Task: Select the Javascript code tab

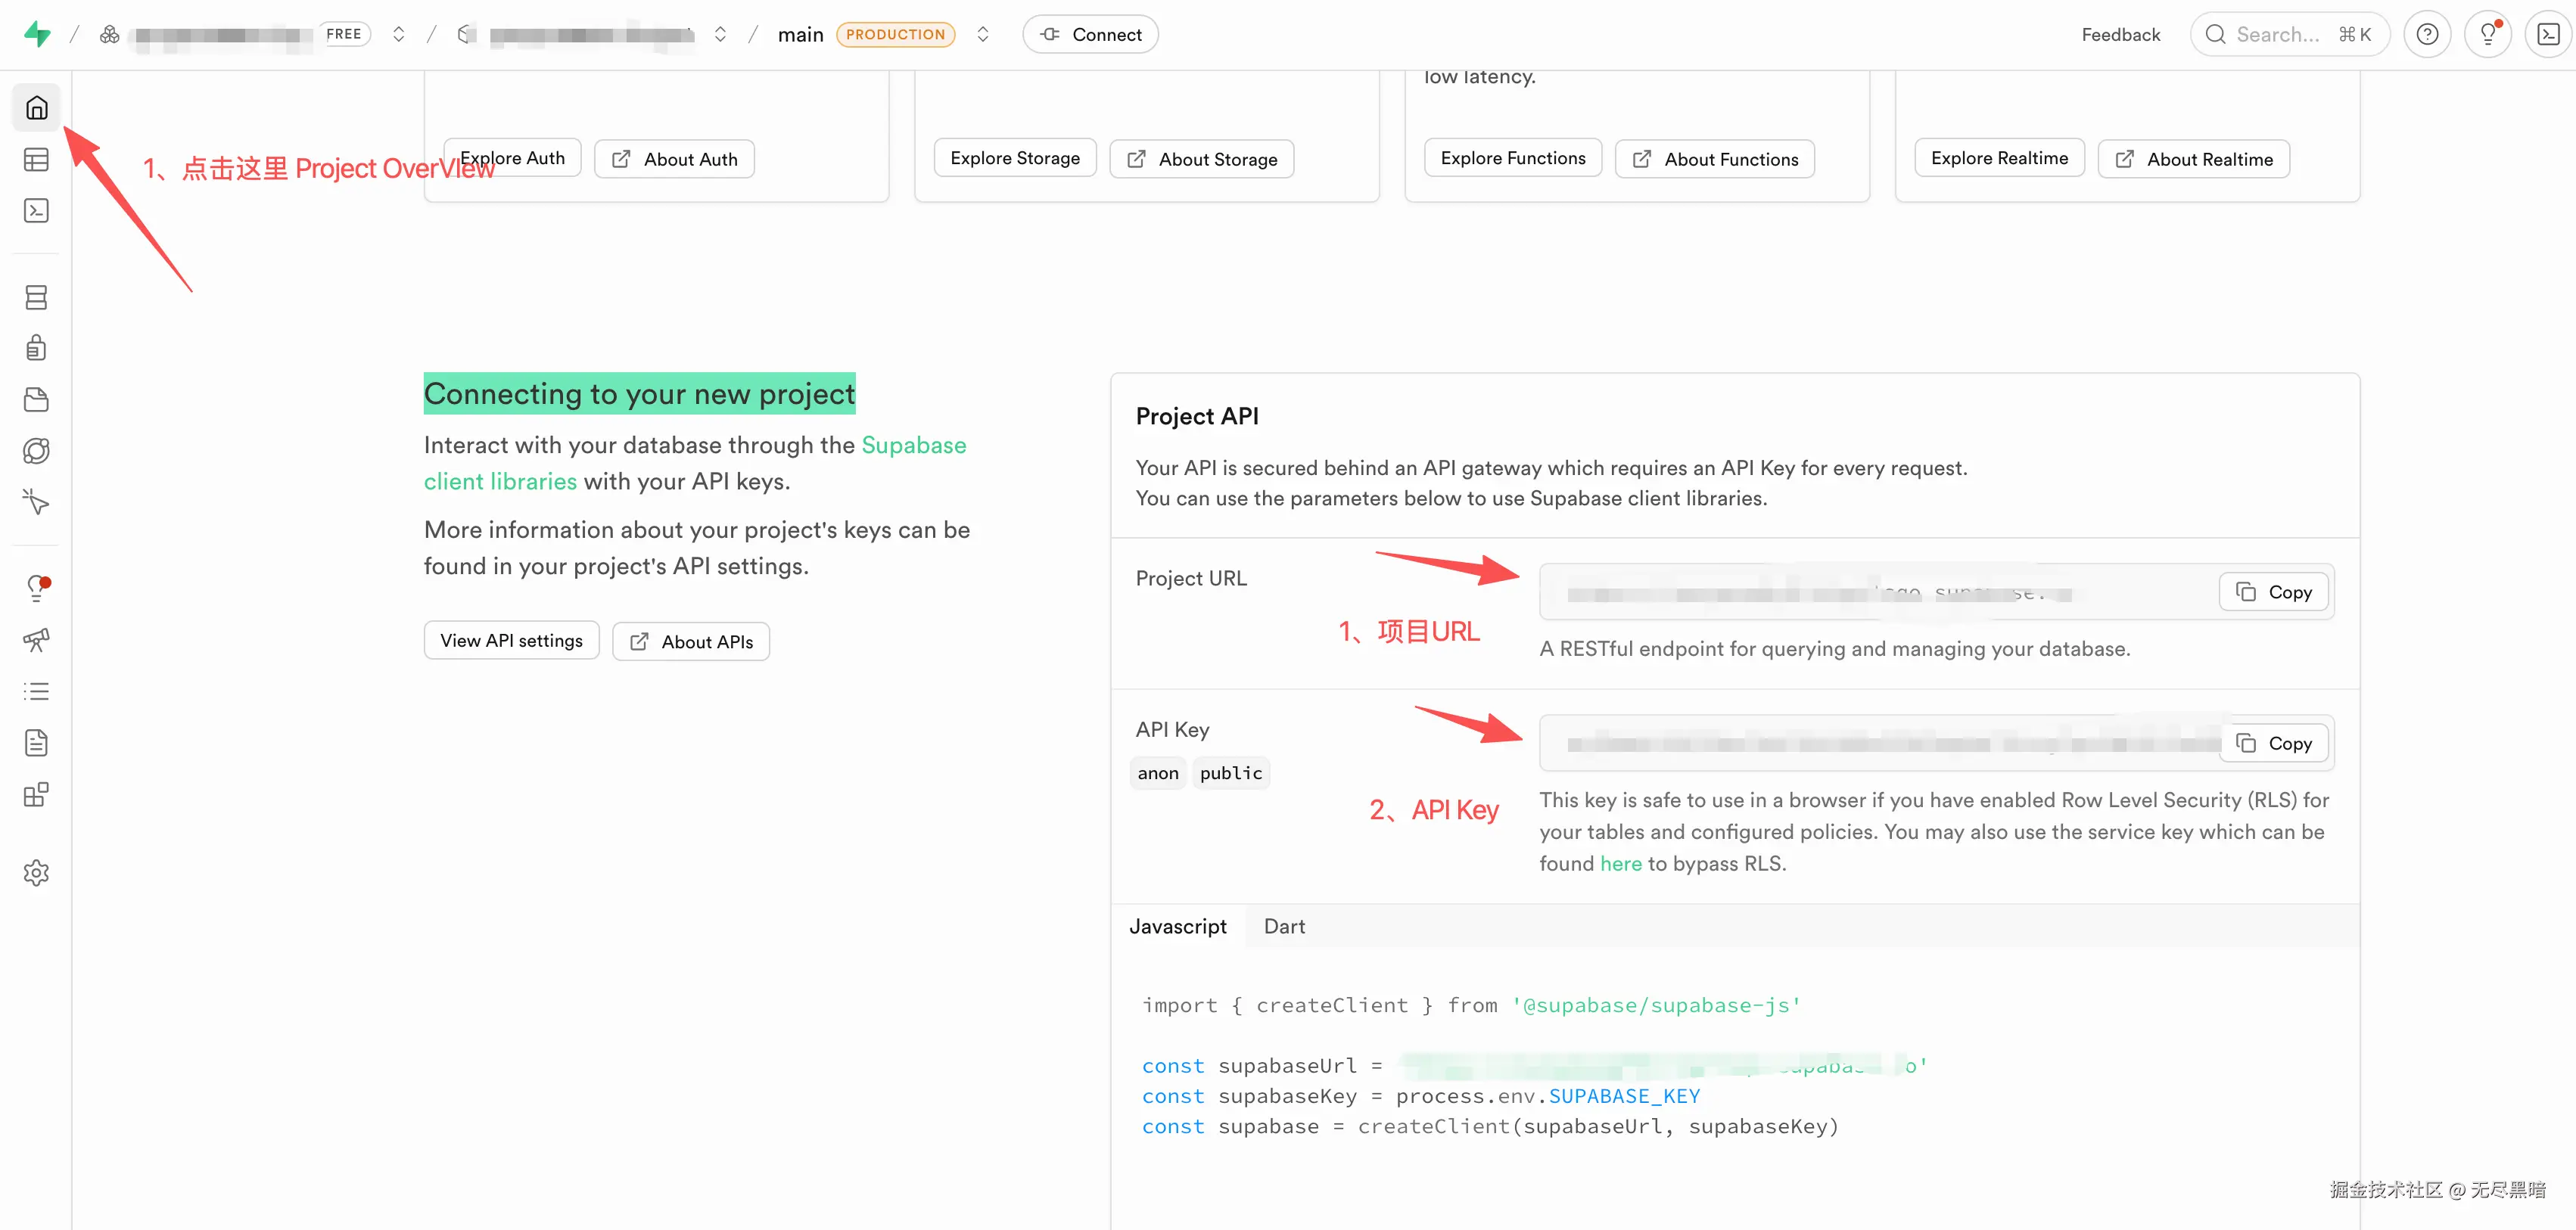Action: pyautogui.click(x=1177, y=926)
